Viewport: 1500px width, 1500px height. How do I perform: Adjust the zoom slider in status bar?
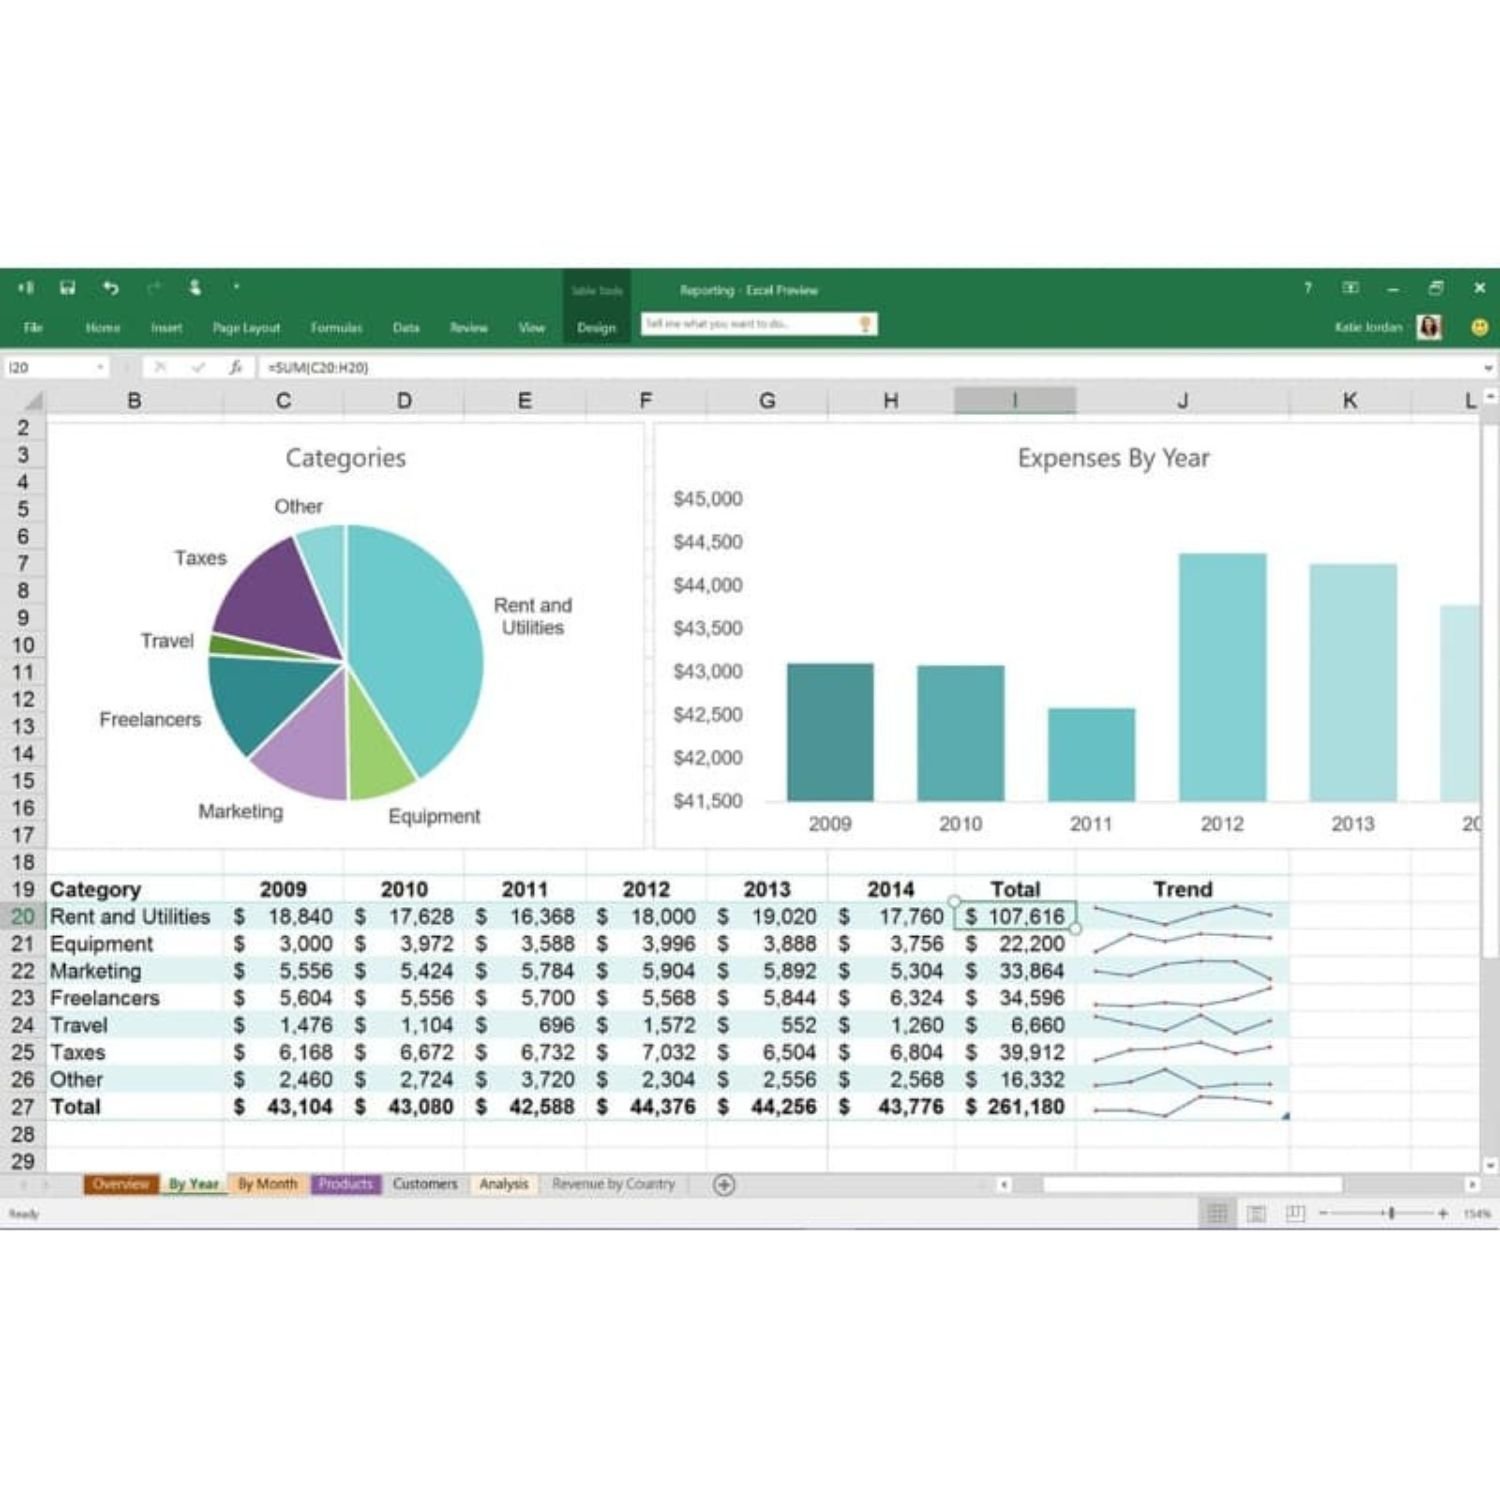point(1390,1213)
